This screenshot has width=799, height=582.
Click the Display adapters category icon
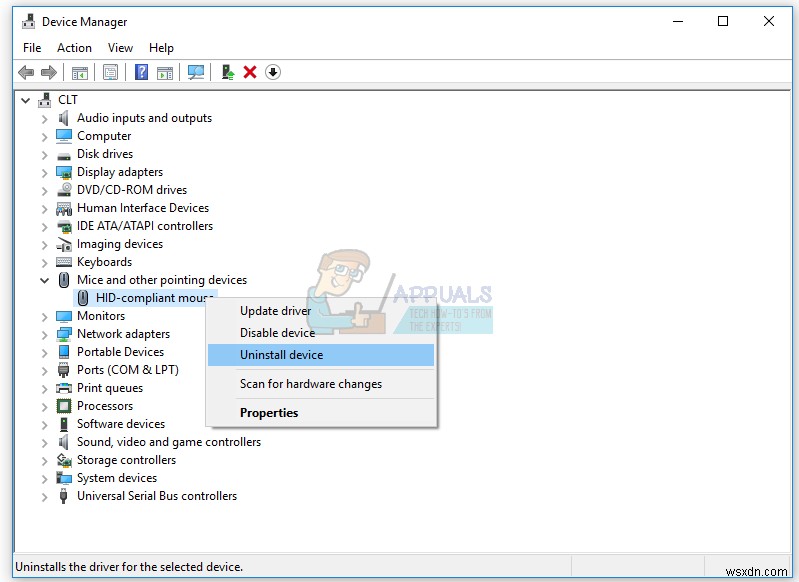(64, 172)
